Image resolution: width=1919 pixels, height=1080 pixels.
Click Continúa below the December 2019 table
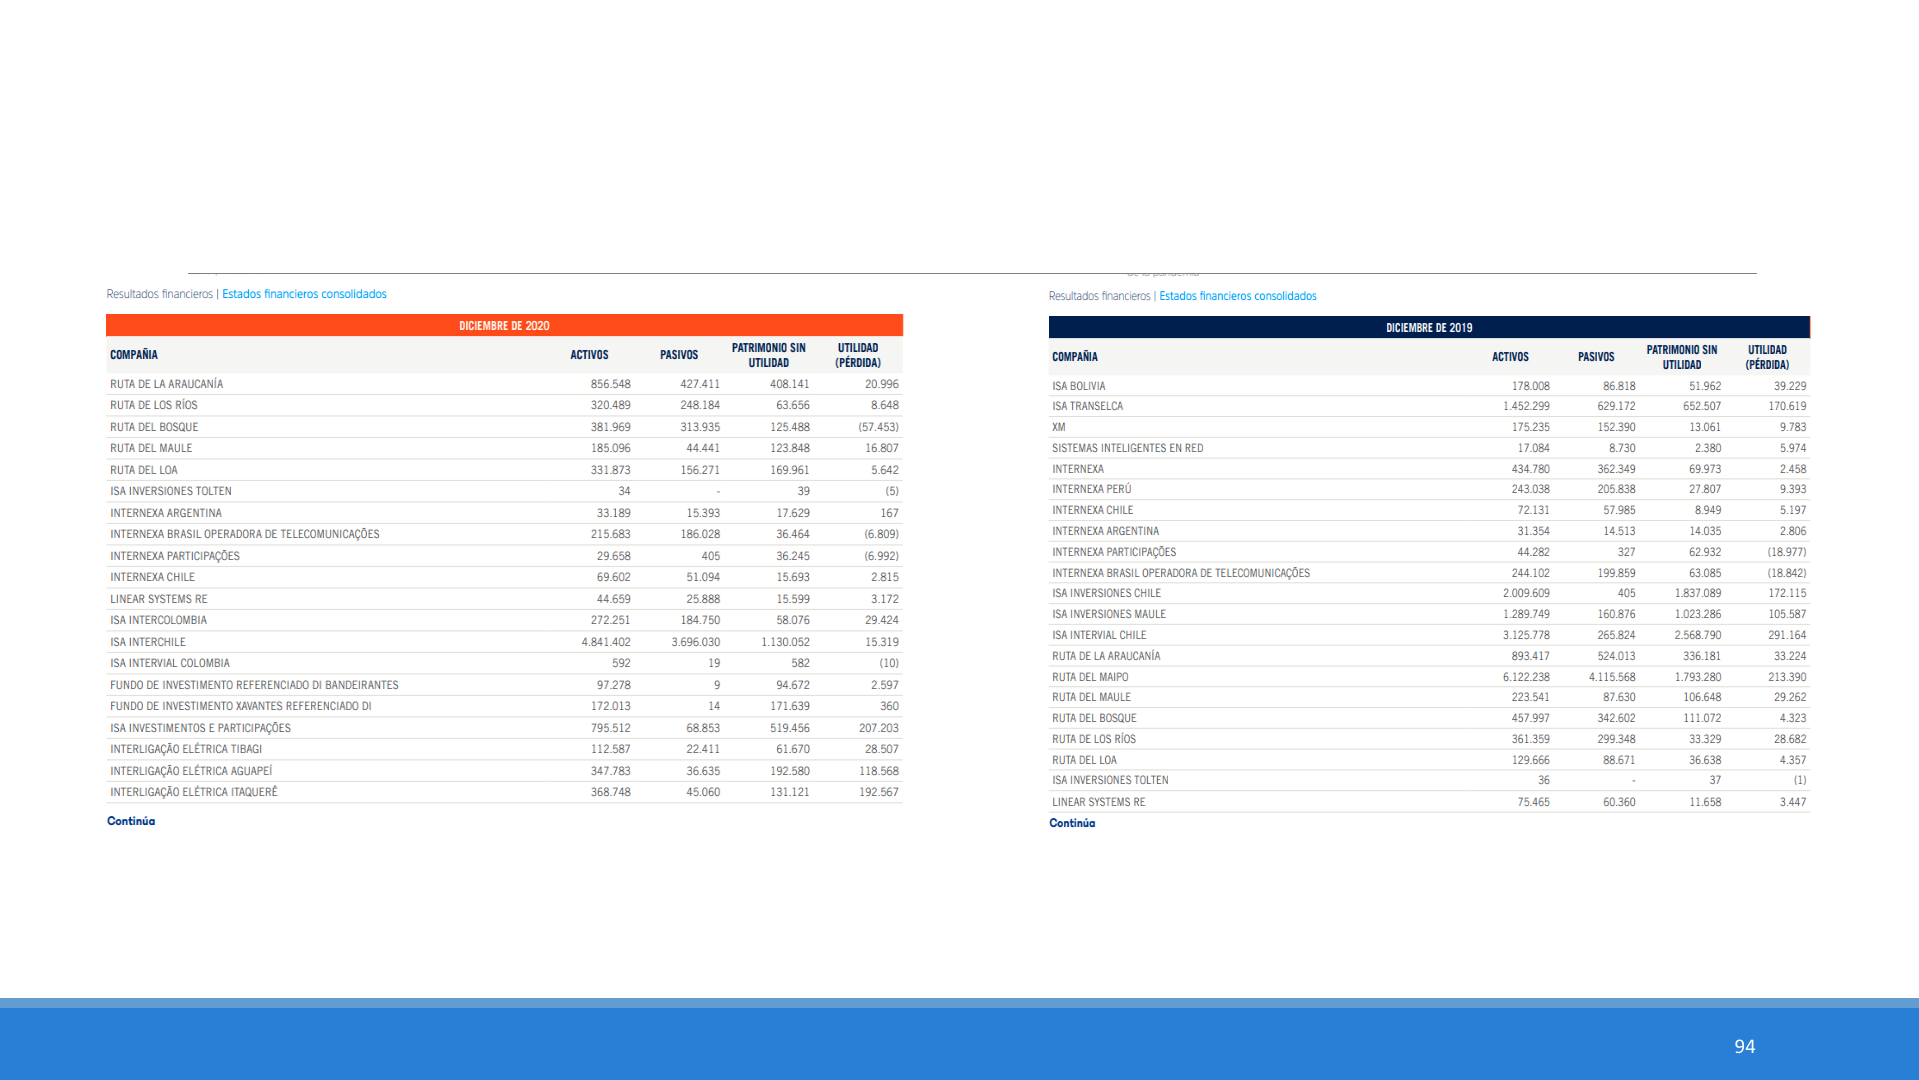1072,823
